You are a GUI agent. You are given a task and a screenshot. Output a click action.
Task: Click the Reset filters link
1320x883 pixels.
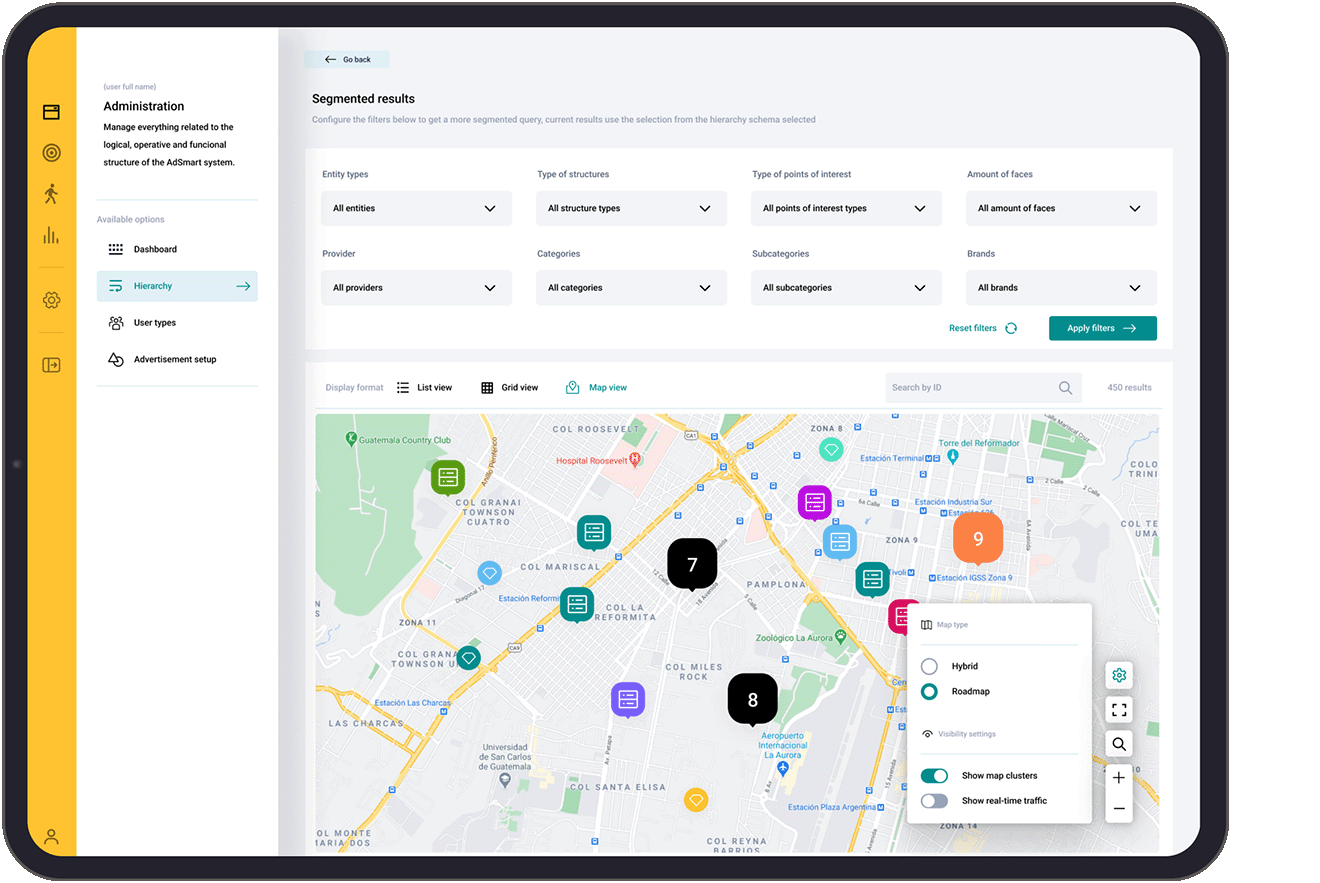click(x=982, y=328)
